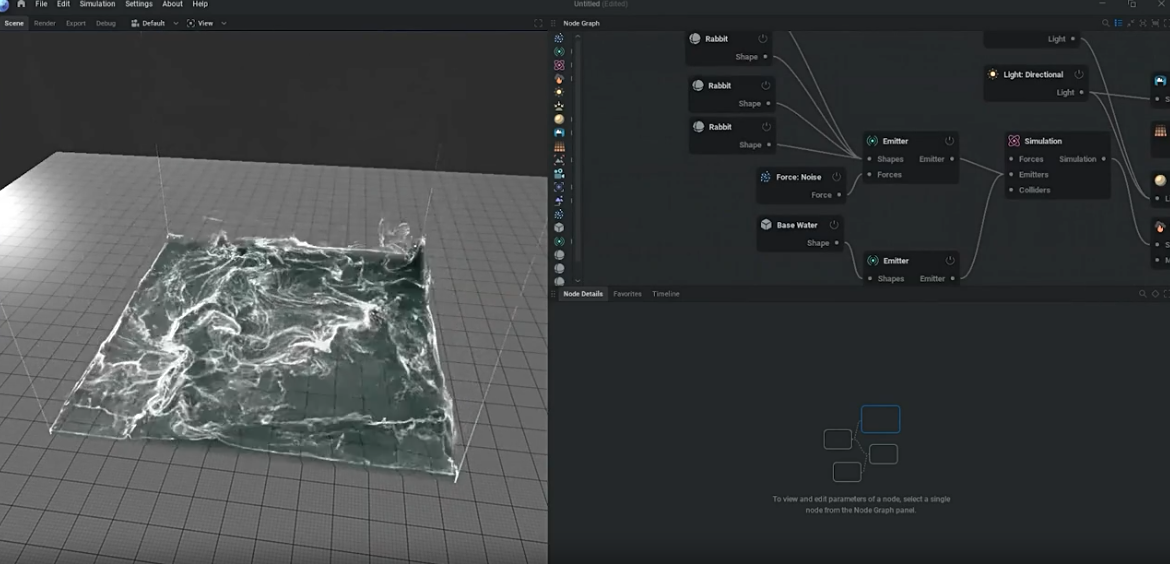
Task: Toggle the power button on the topmost Rabbit node
Action: [x=763, y=39]
